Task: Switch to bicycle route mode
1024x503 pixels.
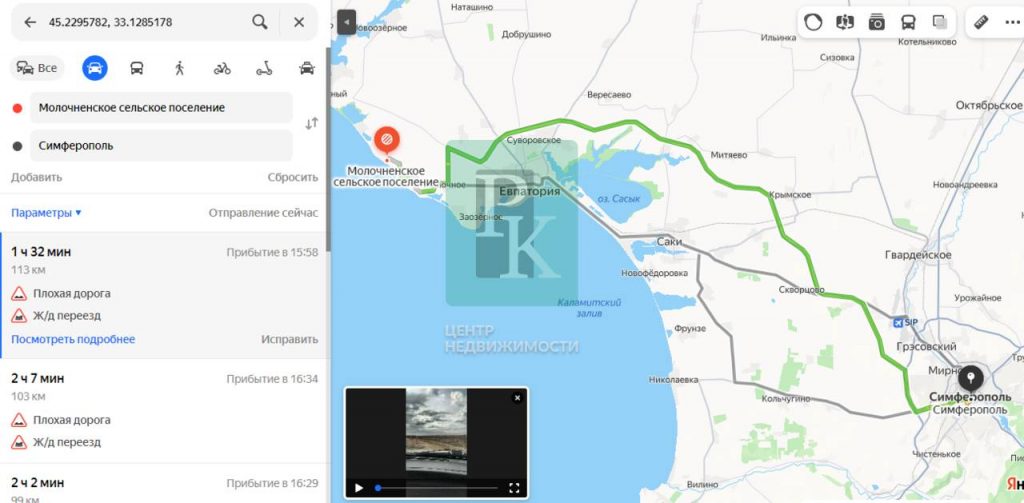Action: 222,68
